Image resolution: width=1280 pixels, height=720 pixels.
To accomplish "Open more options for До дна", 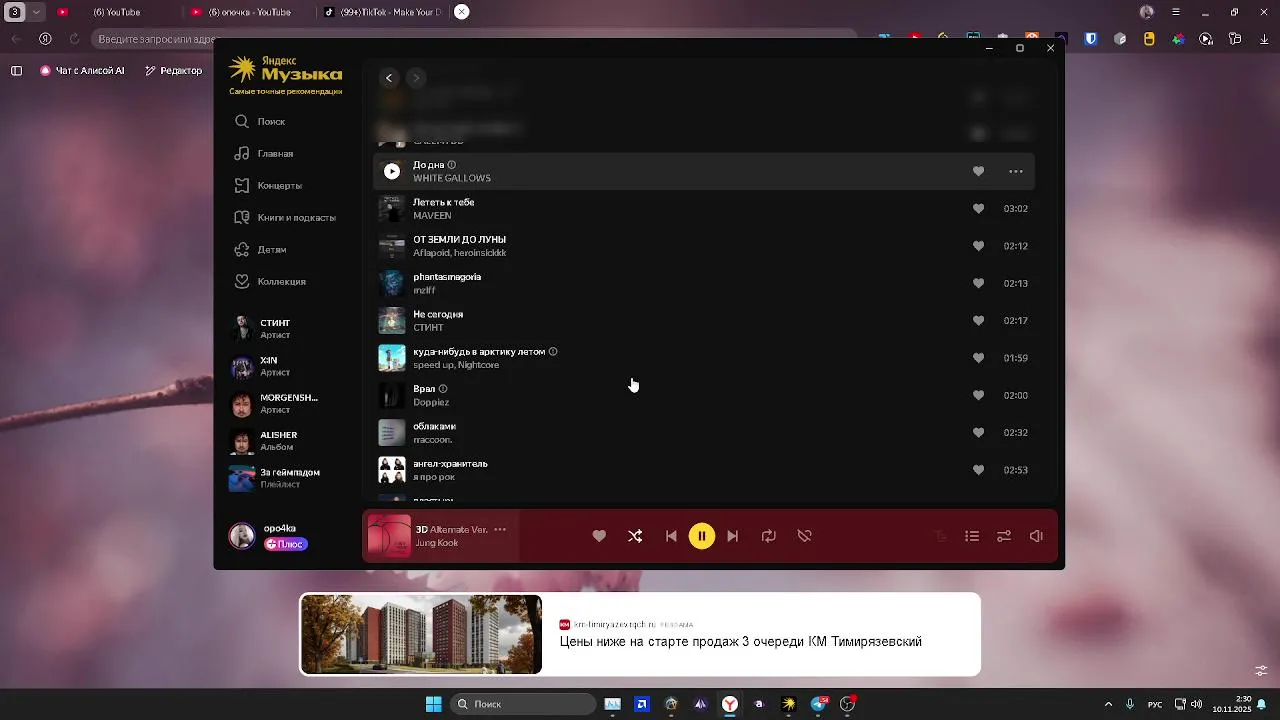I will point(1016,171).
